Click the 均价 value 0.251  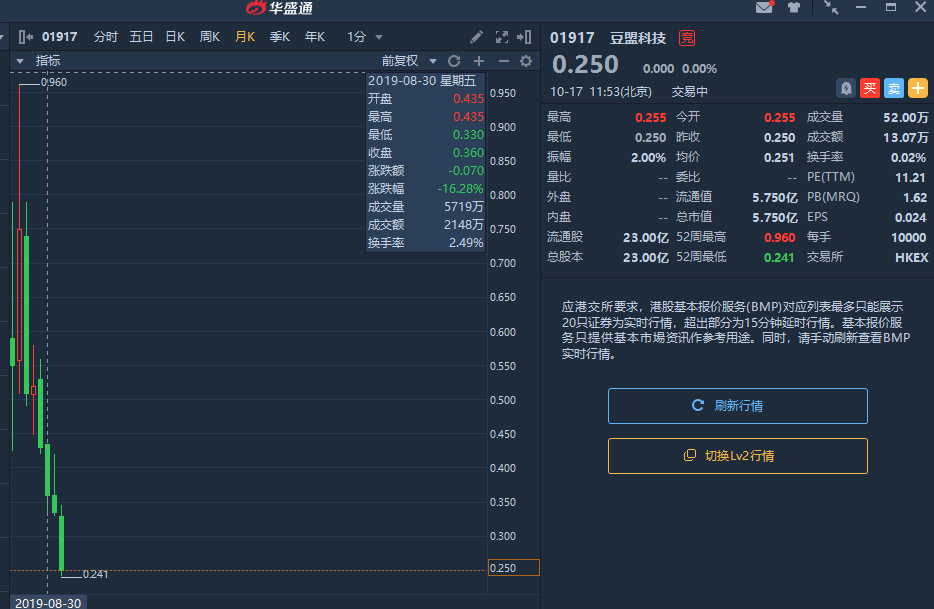(779, 158)
